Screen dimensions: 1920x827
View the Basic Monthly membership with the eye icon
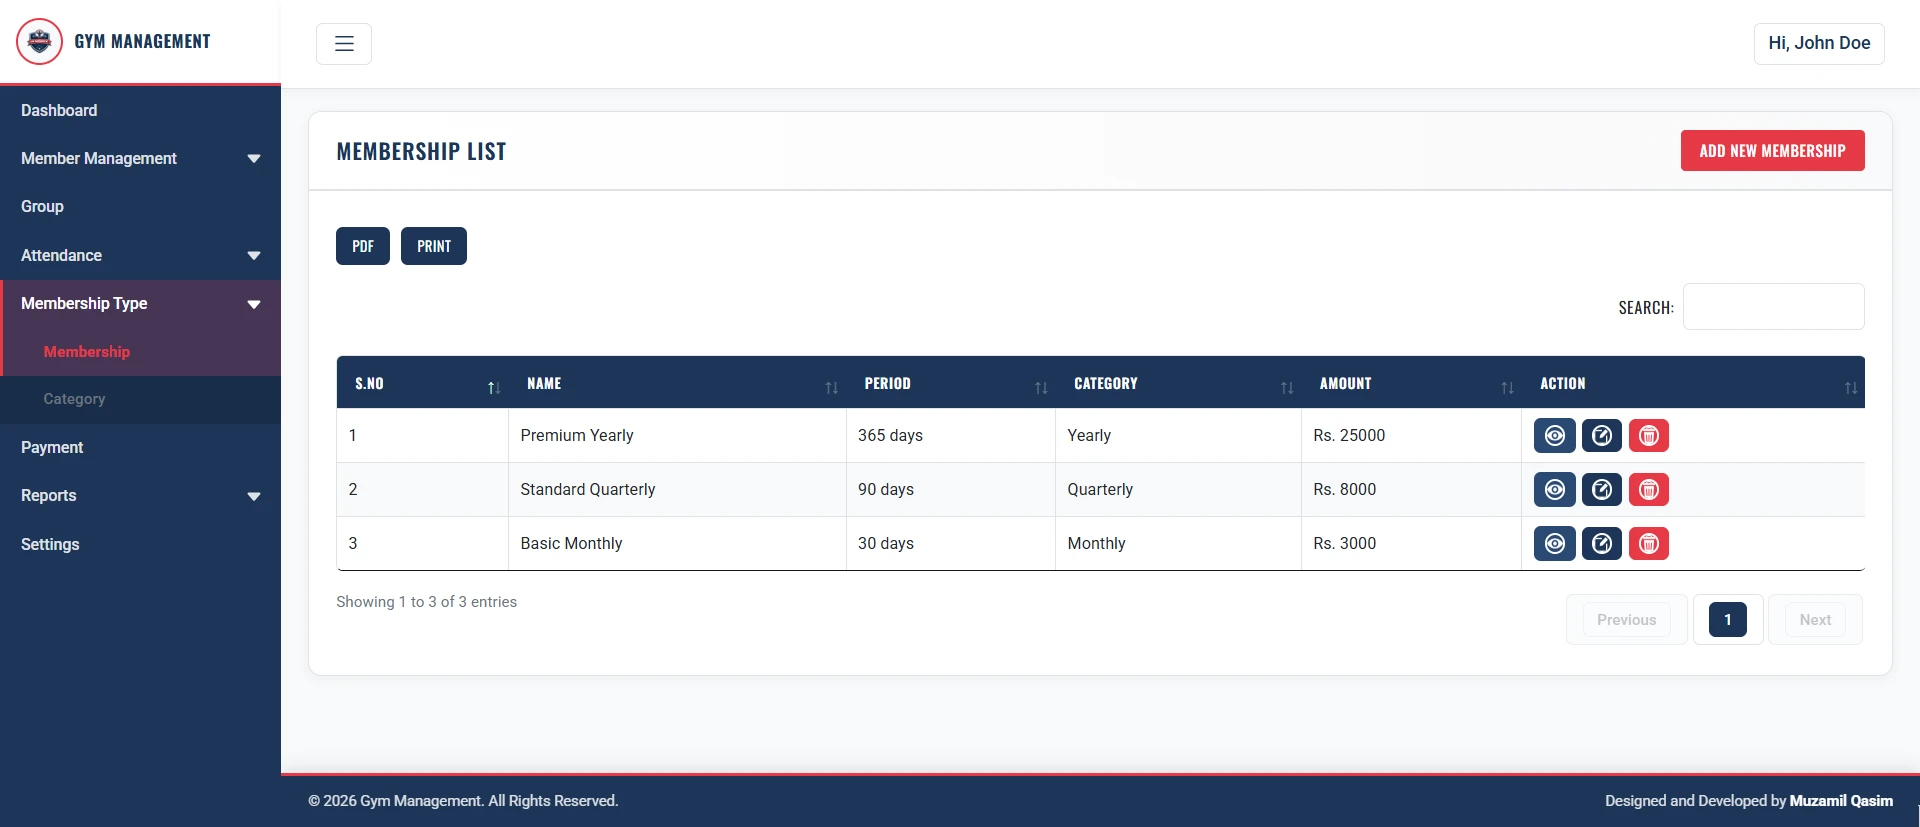coord(1555,543)
